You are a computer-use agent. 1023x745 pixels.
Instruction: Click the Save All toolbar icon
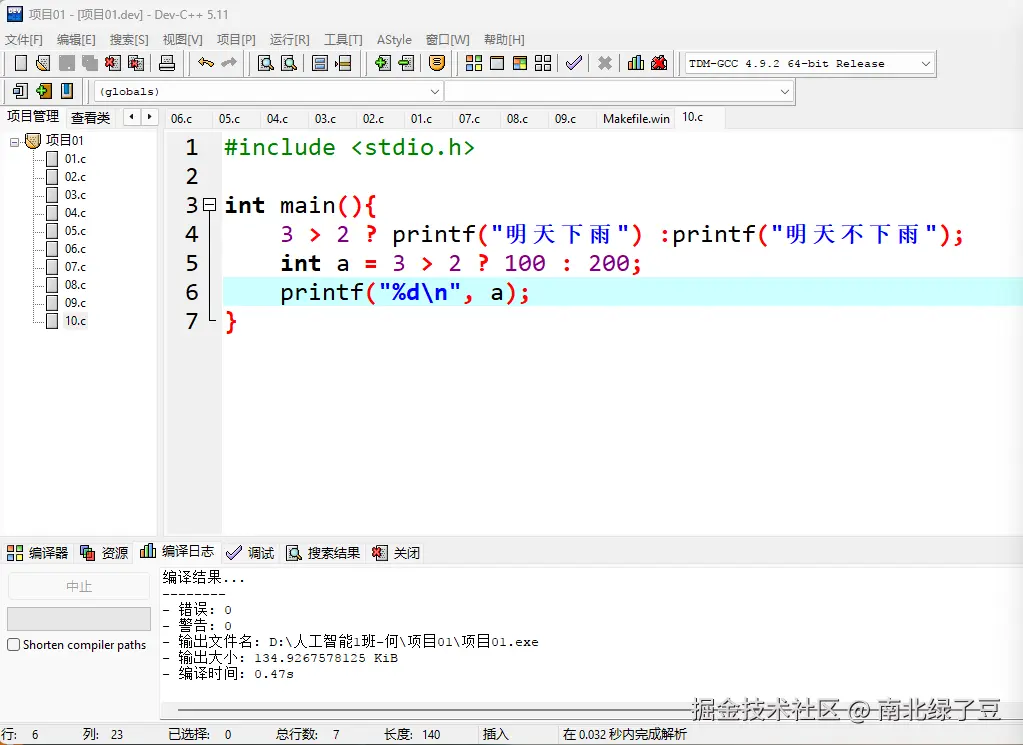pos(89,63)
